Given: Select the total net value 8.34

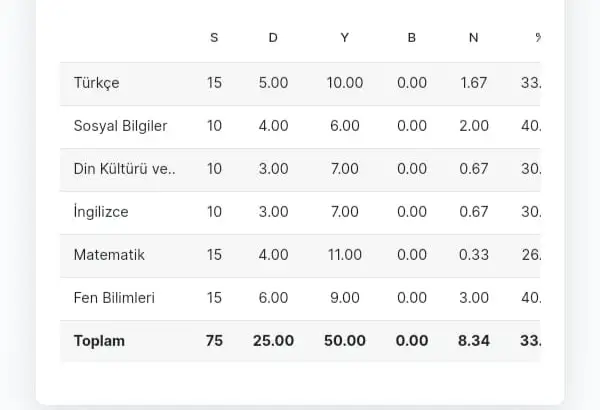Looking at the screenshot, I should 473,341.
